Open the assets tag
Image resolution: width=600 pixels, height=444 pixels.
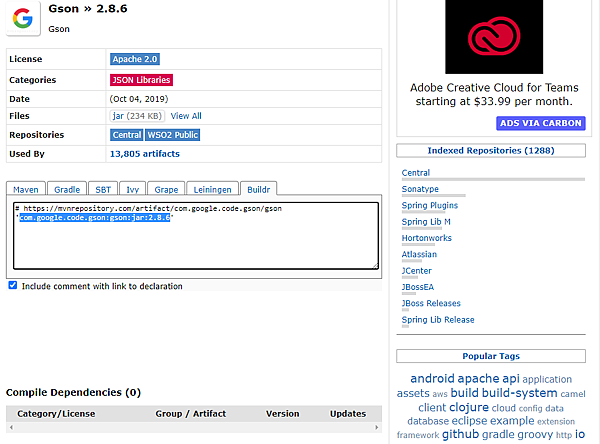[413, 393]
